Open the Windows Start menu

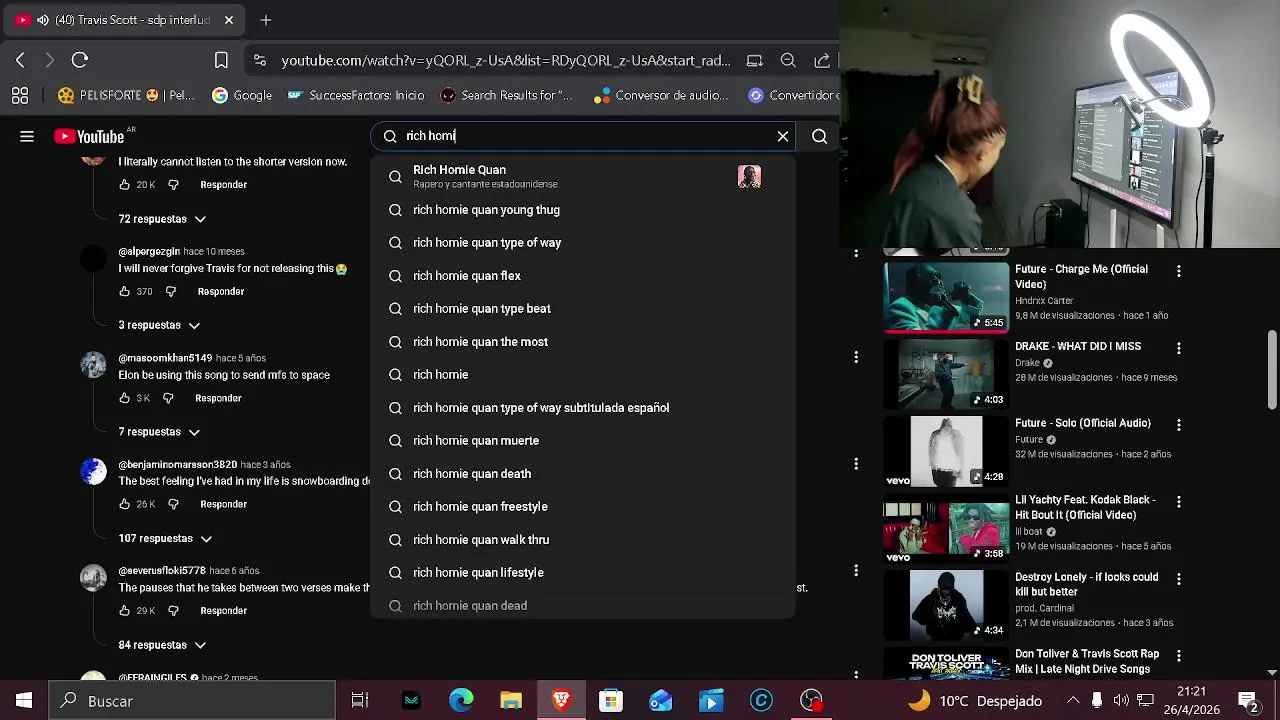coord(24,701)
